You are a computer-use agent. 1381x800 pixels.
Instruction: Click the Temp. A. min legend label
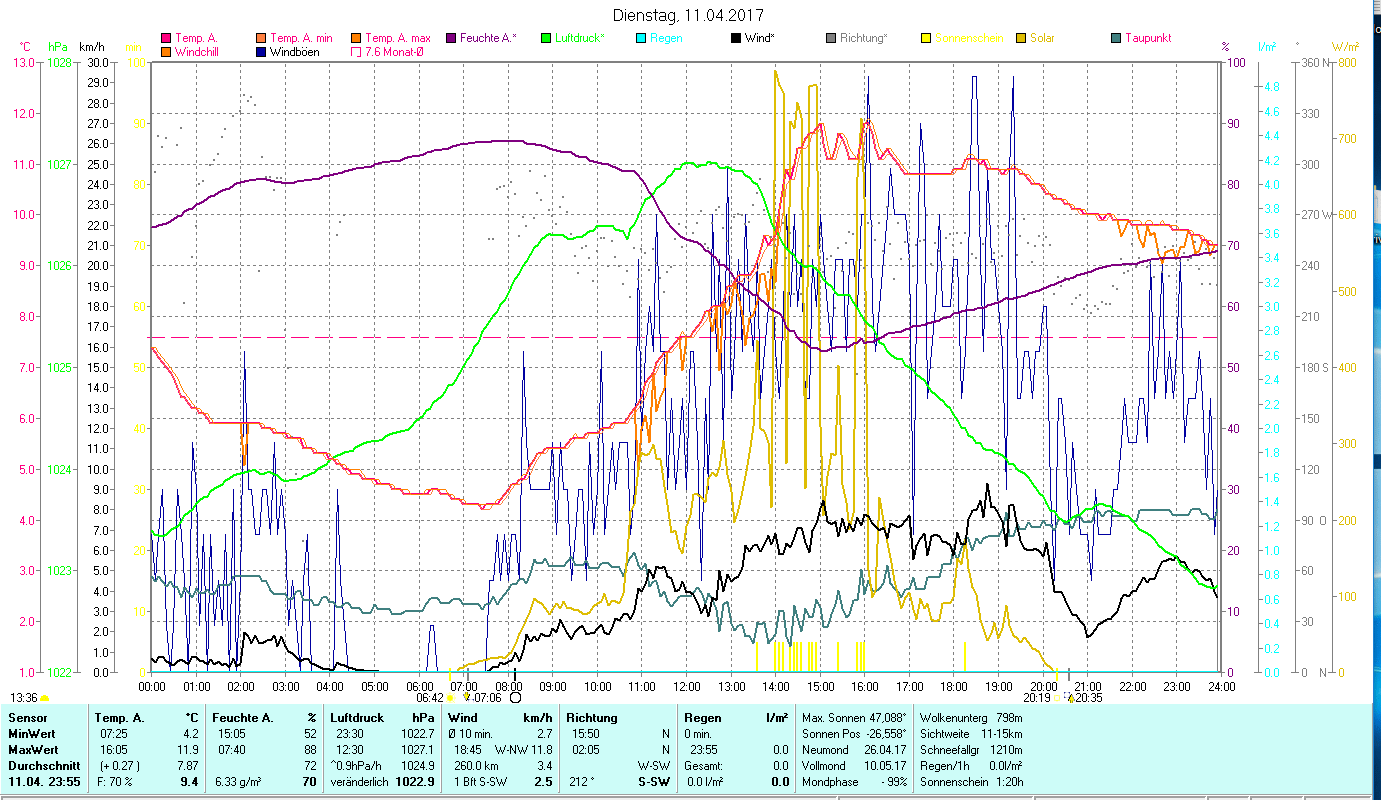(301, 39)
